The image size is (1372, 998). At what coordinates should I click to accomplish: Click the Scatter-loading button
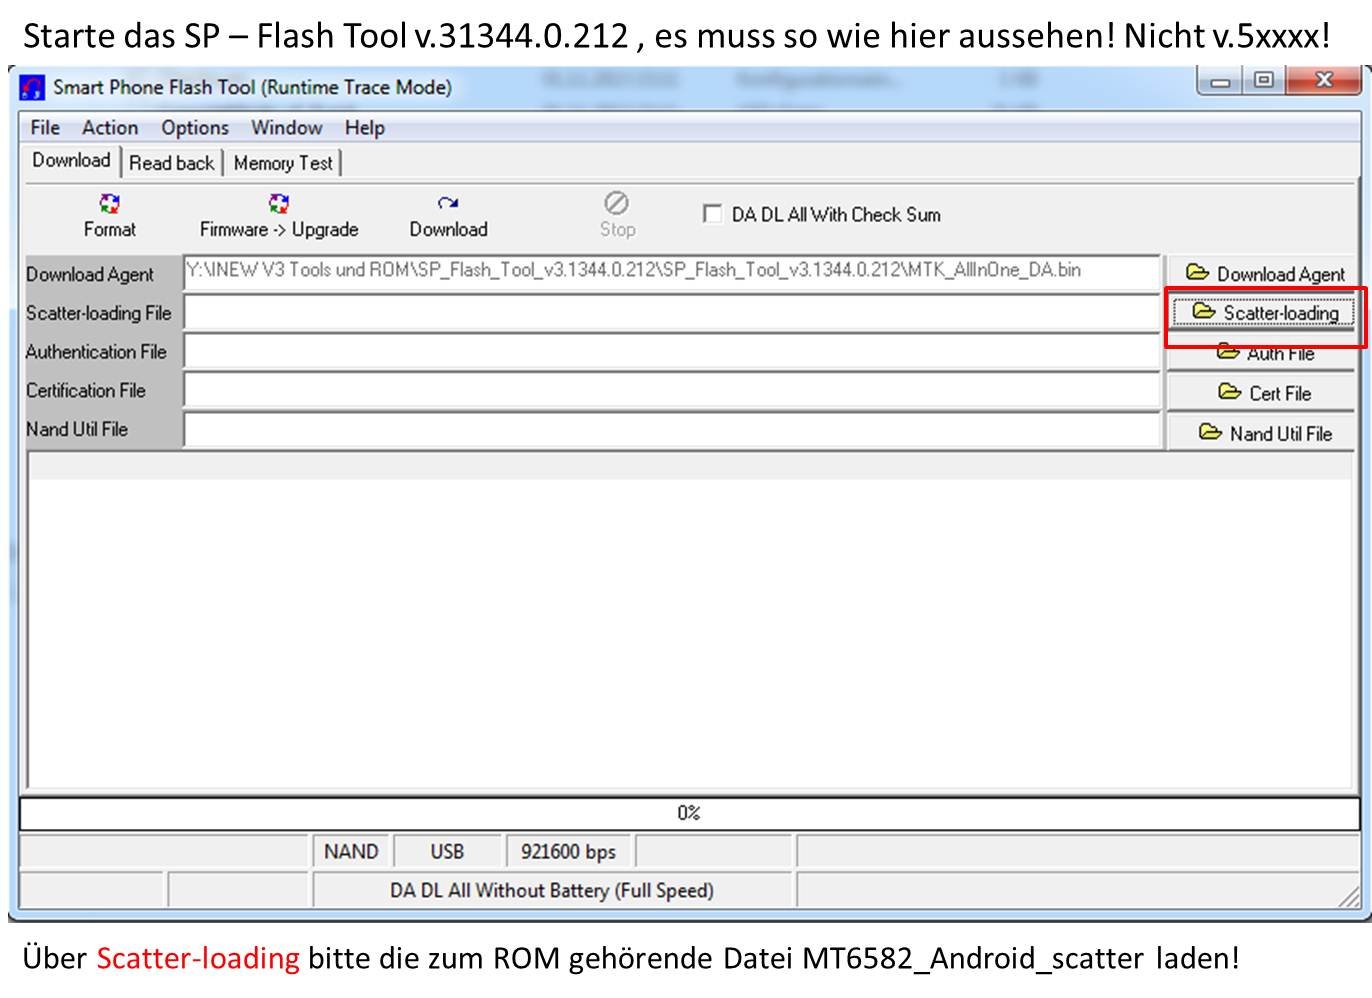click(x=1265, y=313)
